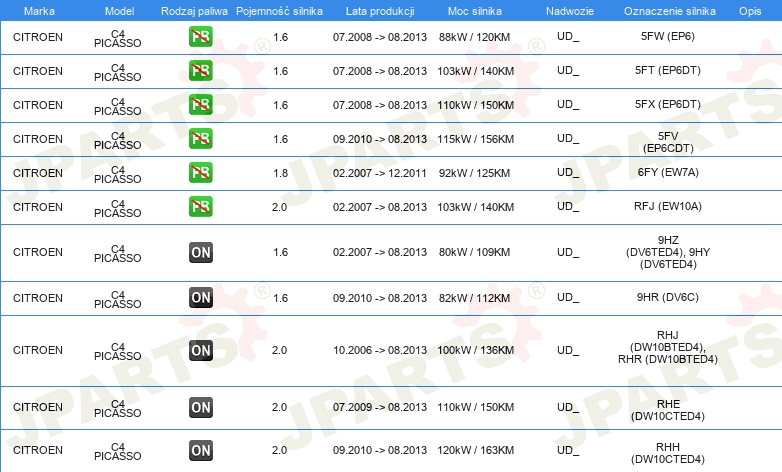The height and width of the screenshot is (472, 782).
Task: Select engine code RHH (DW10CTED4)
Action: point(668,453)
